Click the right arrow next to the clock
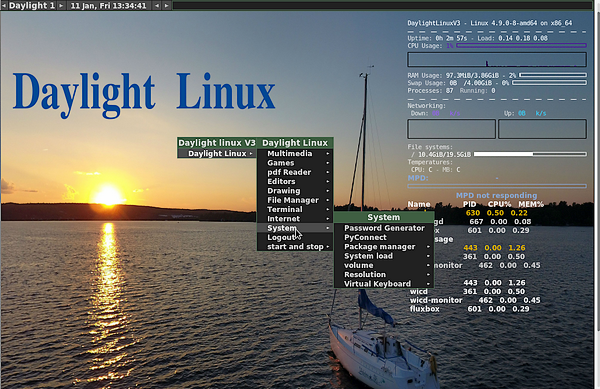Image resolution: width=600 pixels, height=389 pixels. pyautogui.click(x=166, y=6)
